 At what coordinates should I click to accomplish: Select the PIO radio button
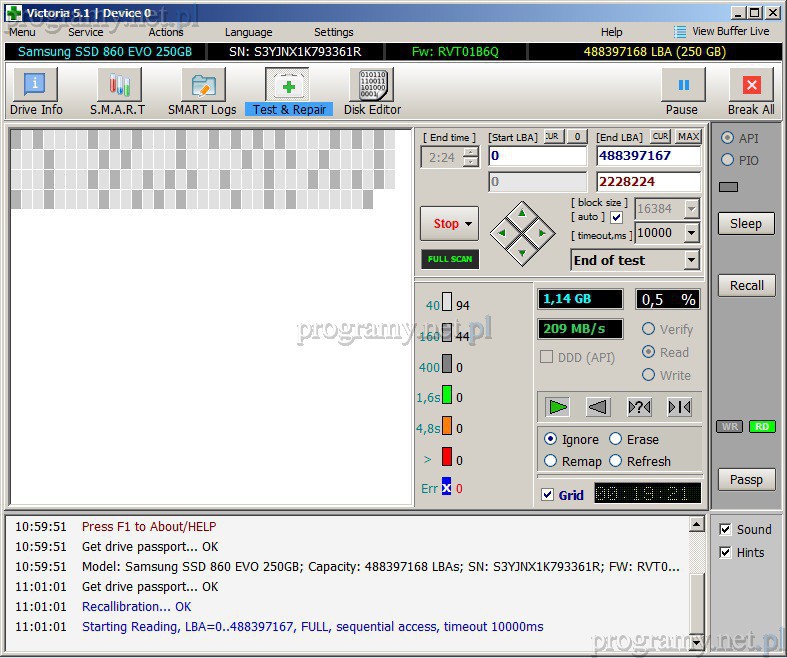tap(727, 160)
